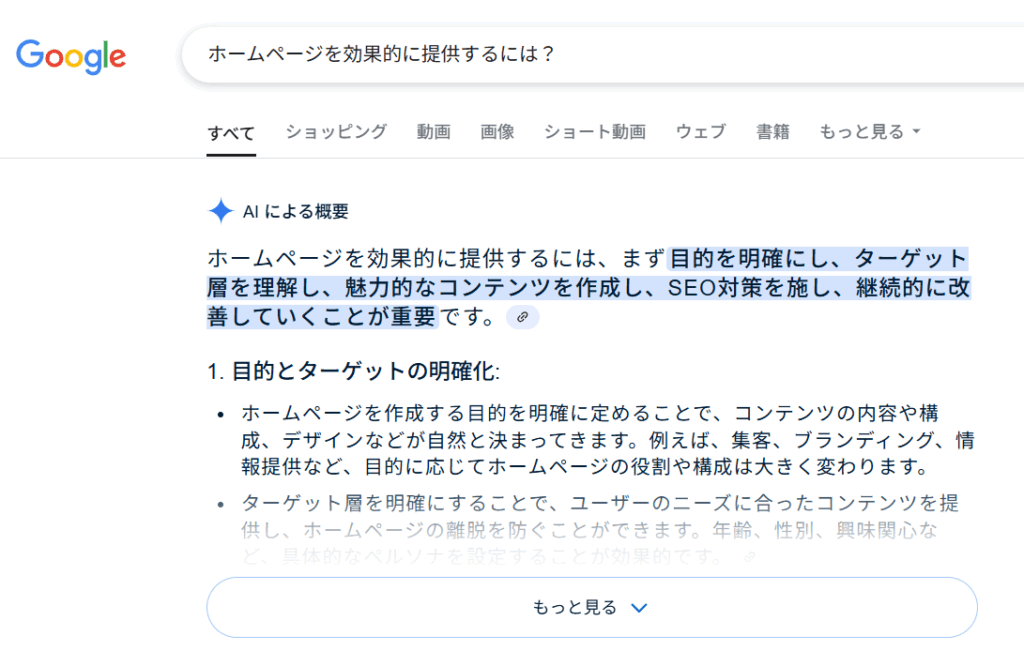Click the highlighted 目的を明確にし summary text
The height and width of the screenshot is (651, 1024).
click(x=588, y=287)
